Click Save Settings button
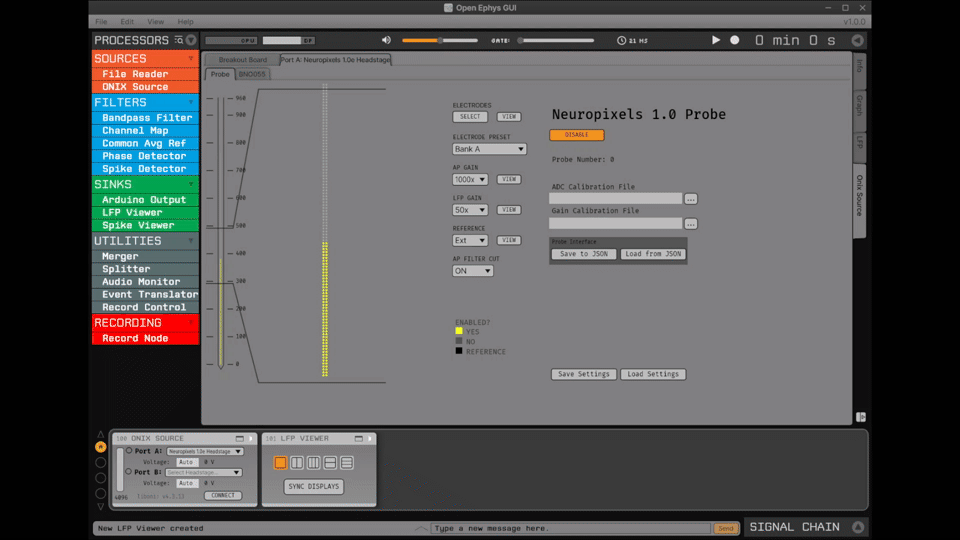The image size is (960, 540). point(583,374)
